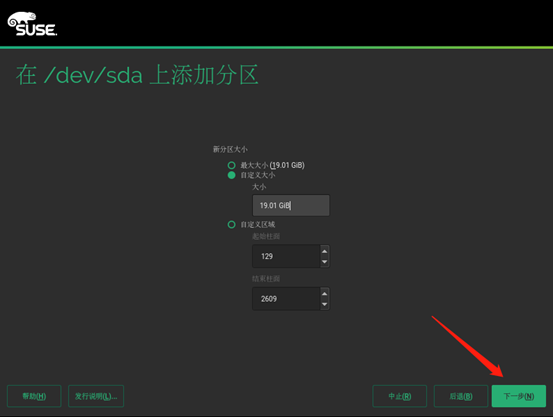The width and height of the screenshot is (553, 417).
Task: Go back with the 后退(B) button
Action: point(461,396)
